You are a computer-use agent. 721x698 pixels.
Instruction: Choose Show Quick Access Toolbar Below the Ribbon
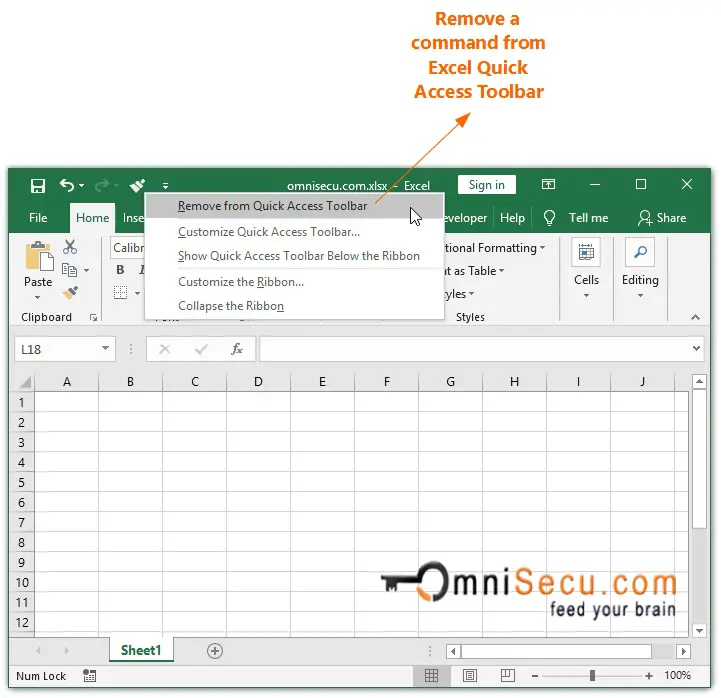pyautogui.click(x=294, y=256)
